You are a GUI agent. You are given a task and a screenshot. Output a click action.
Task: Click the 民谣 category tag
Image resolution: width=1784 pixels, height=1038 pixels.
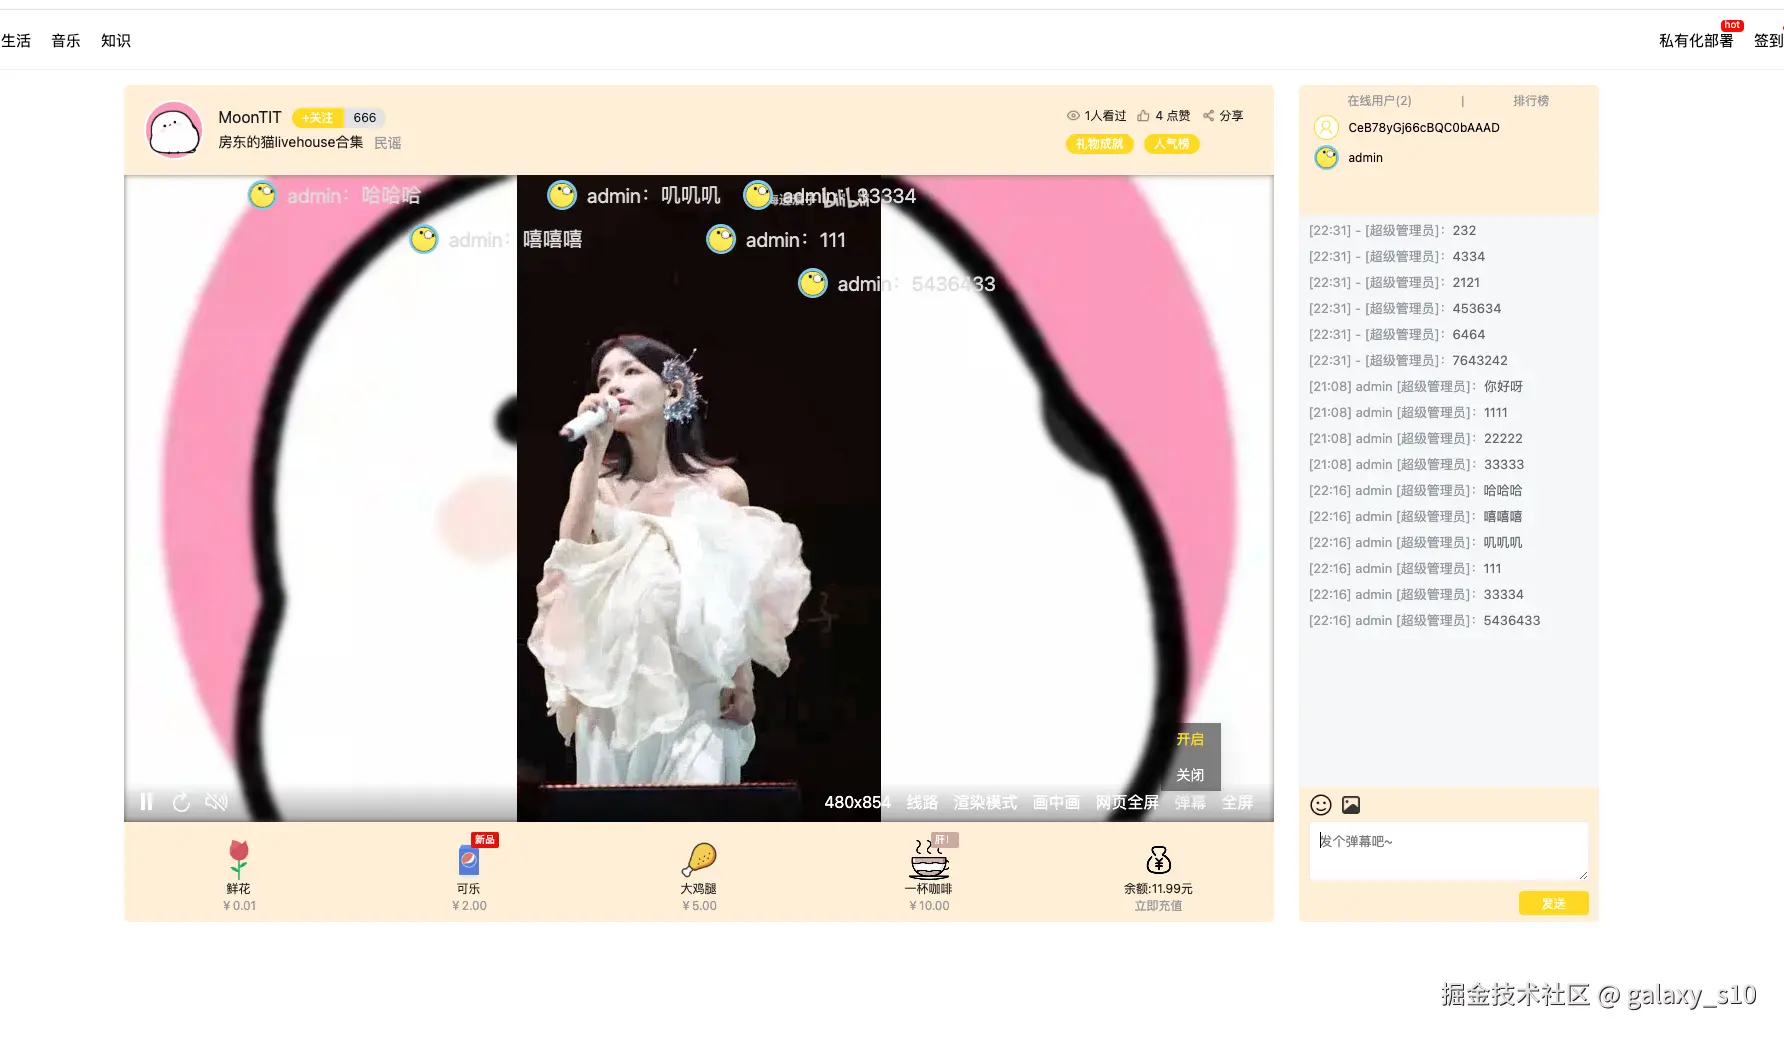(x=388, y=143)
